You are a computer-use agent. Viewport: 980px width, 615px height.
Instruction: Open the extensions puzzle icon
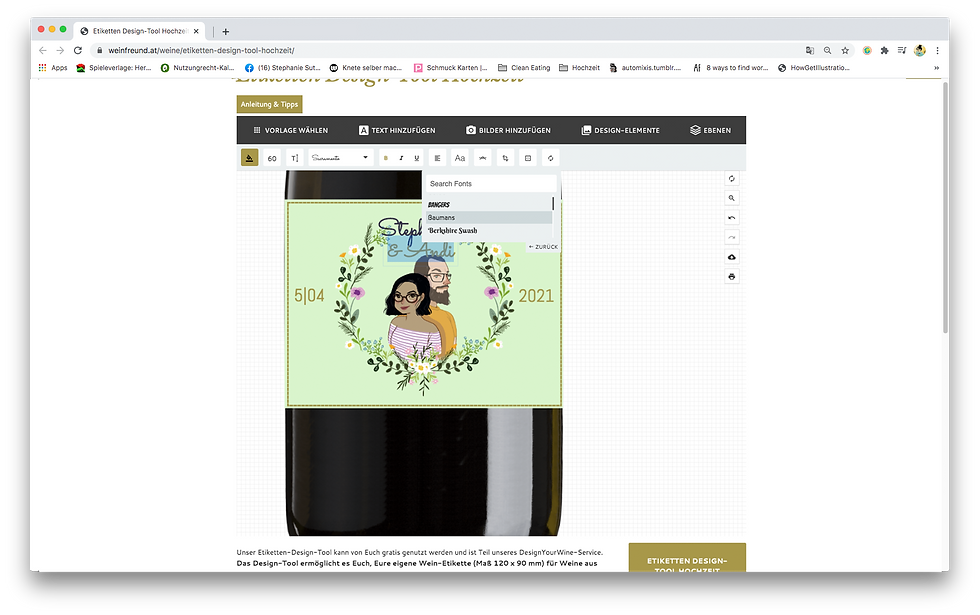coord(884,51)
